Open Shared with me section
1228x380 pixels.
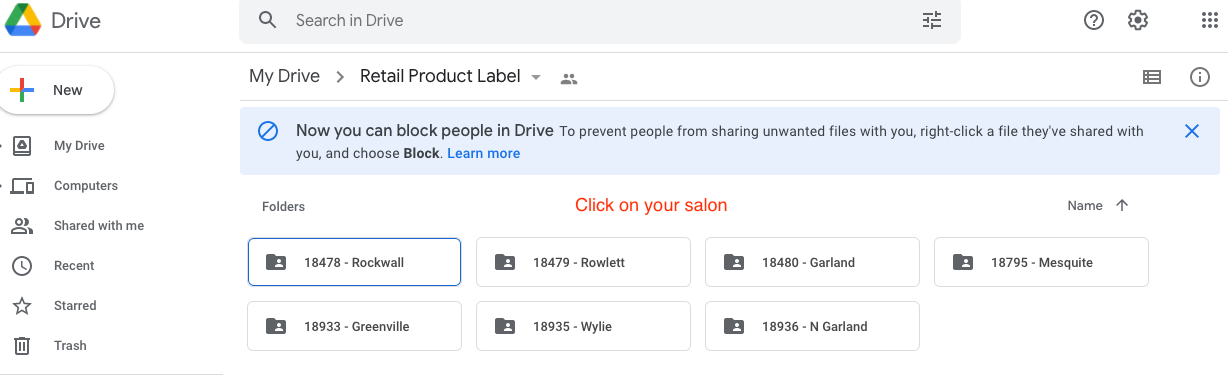[99, 226]
